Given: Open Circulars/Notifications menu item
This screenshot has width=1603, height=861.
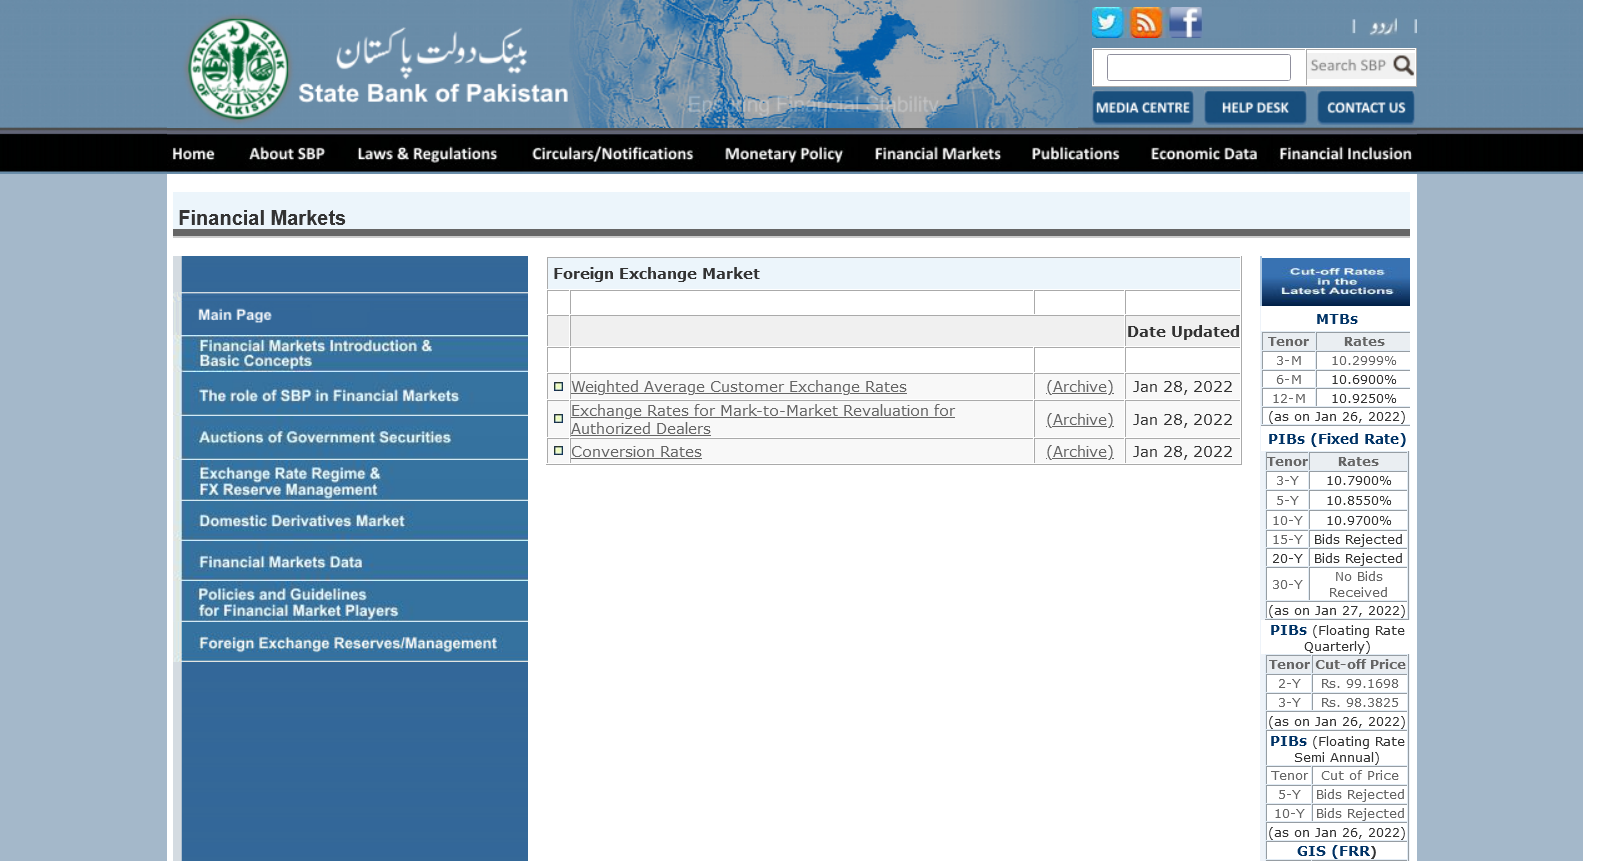Looking at the screenshot, I should click(612, 154).
